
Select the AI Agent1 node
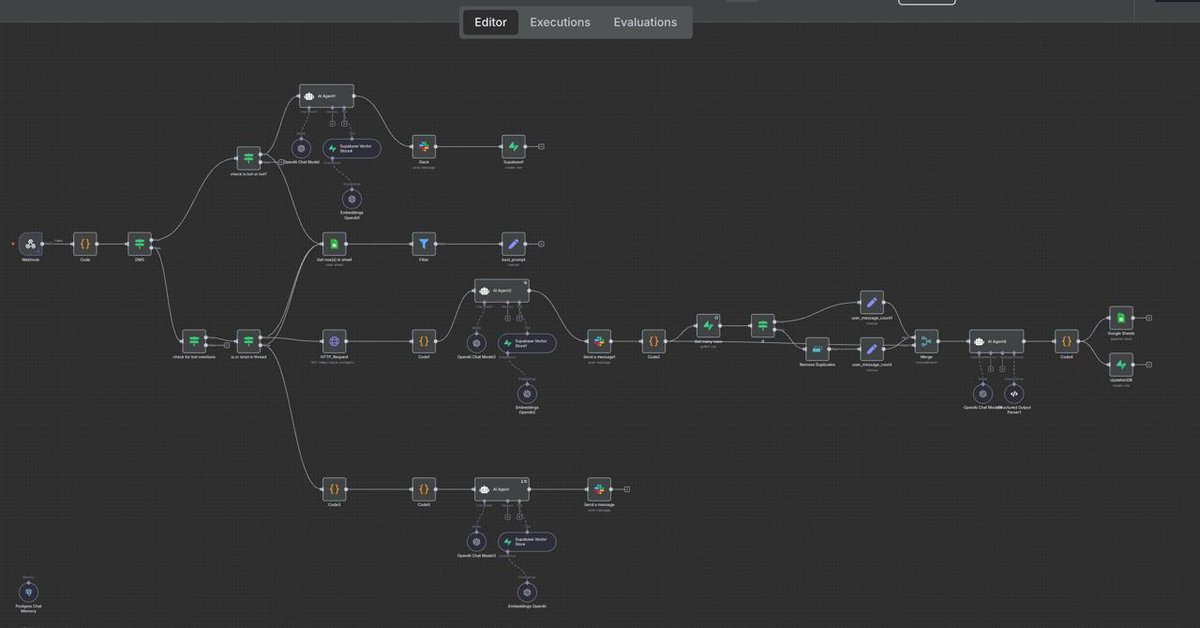pyautogui.click(x=327, y=97)
